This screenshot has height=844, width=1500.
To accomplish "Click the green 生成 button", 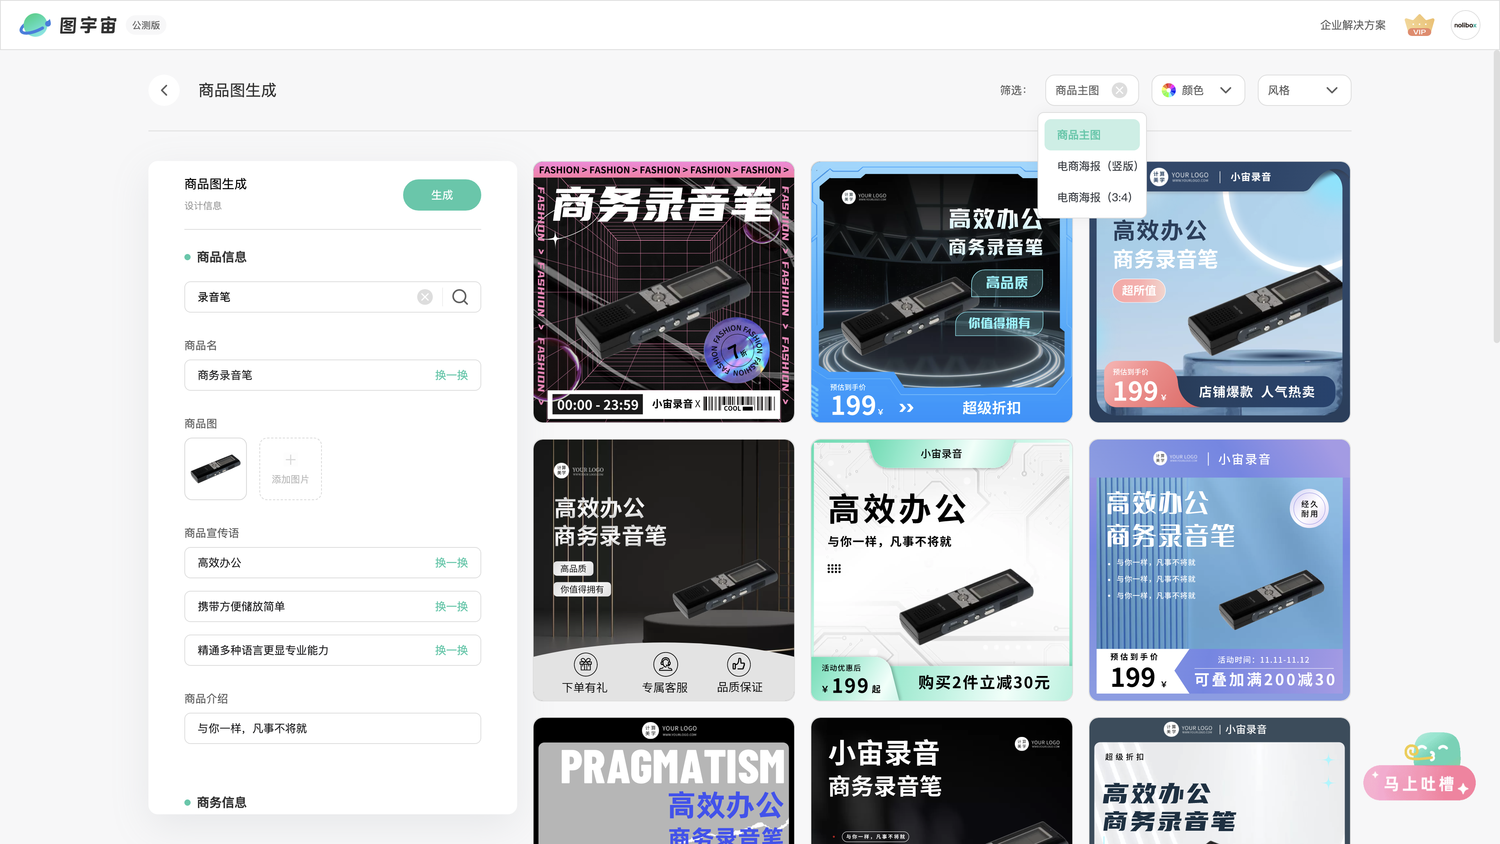I will coord(442,195).
